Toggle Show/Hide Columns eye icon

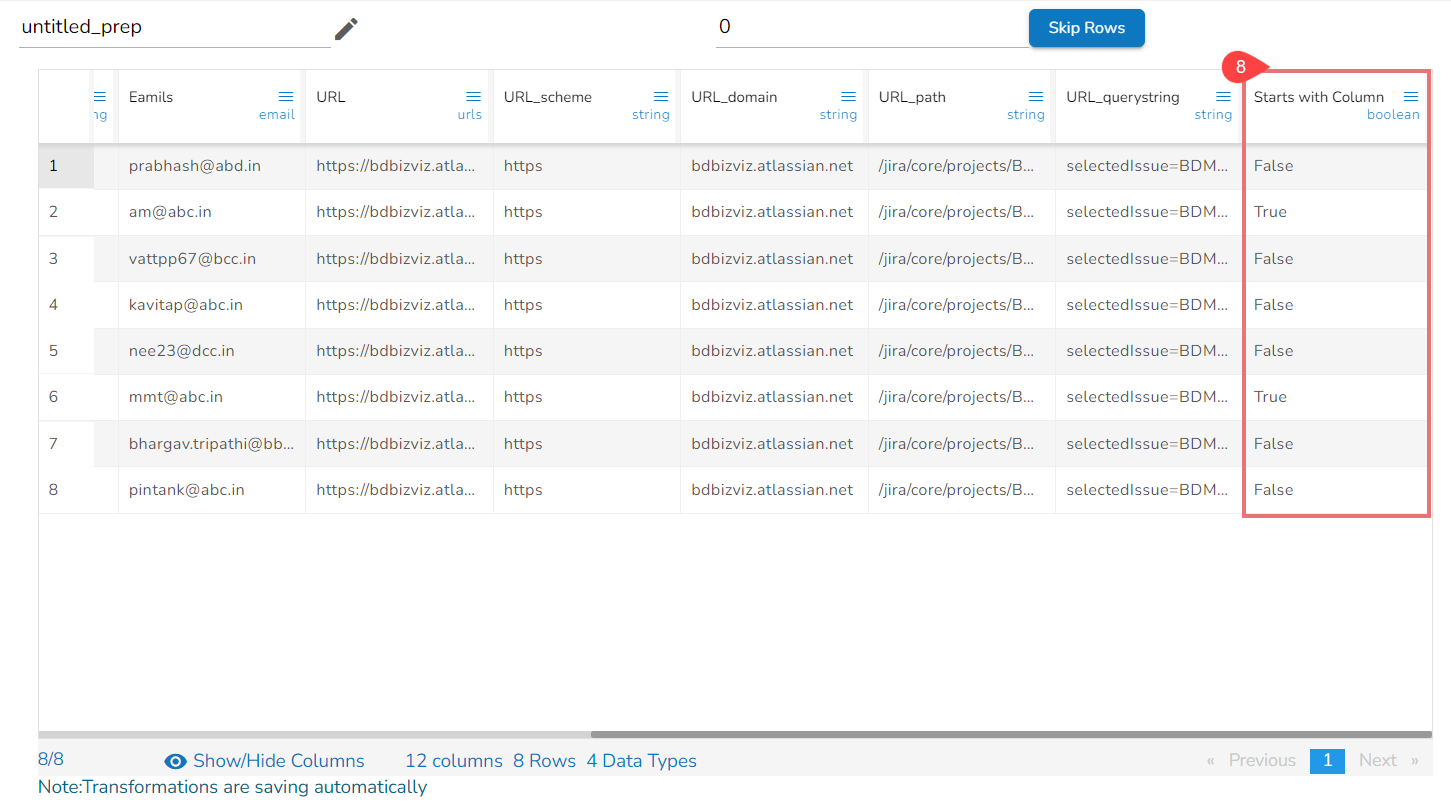pos(176,761)
